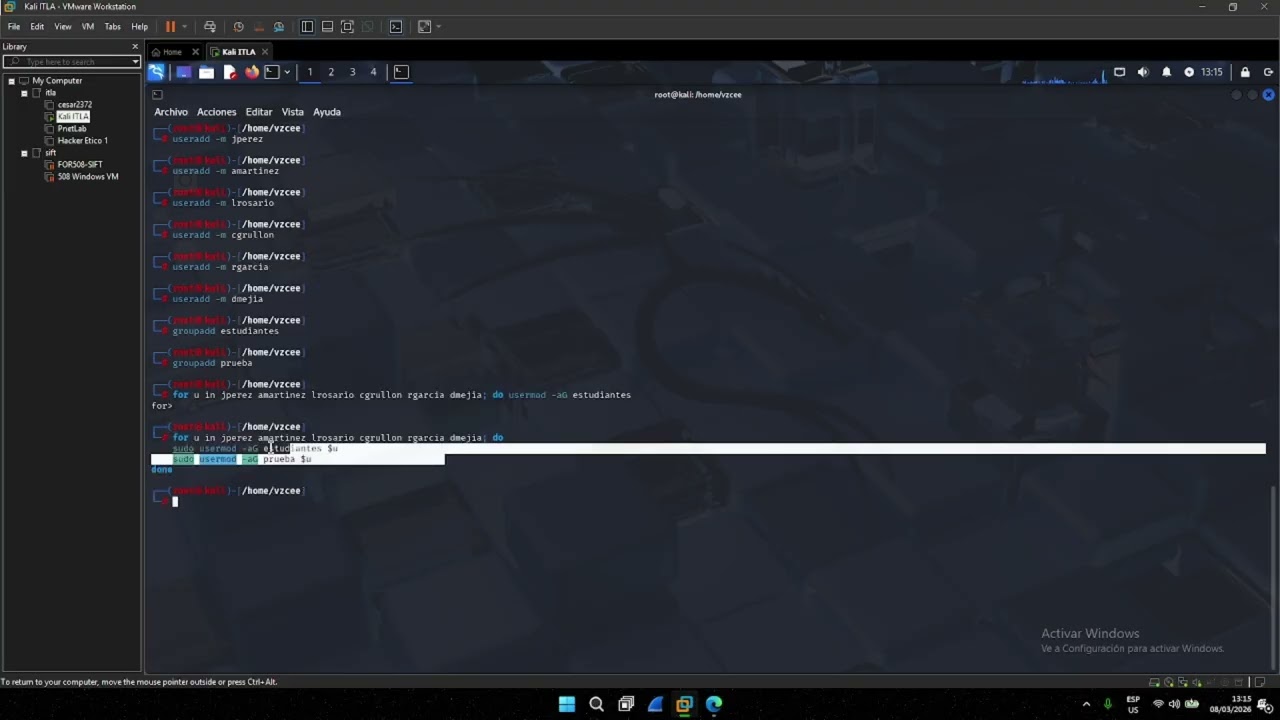Toggle the thumbnail bar view icon

coord(327,27)
